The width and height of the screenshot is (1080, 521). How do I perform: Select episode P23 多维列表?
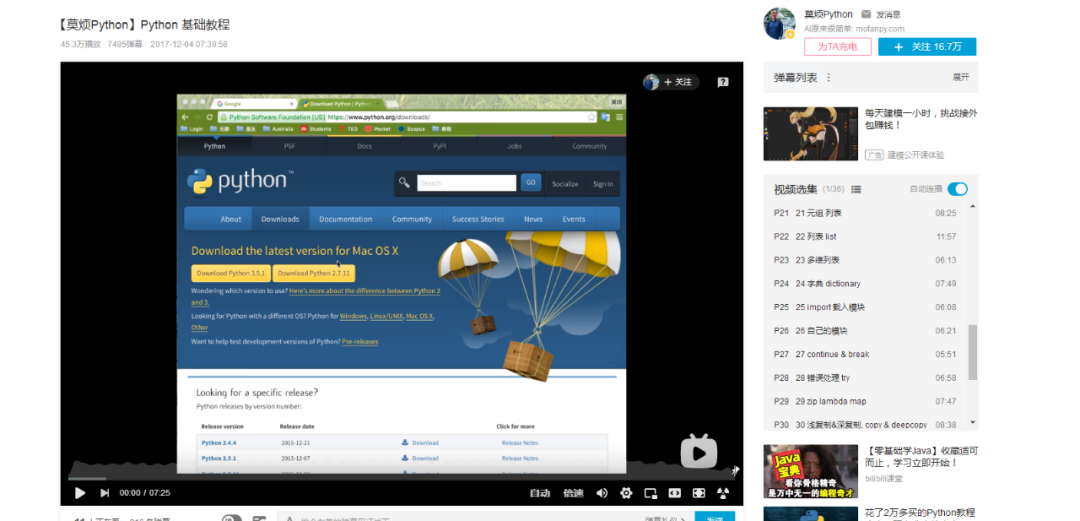tap(865, 260)
